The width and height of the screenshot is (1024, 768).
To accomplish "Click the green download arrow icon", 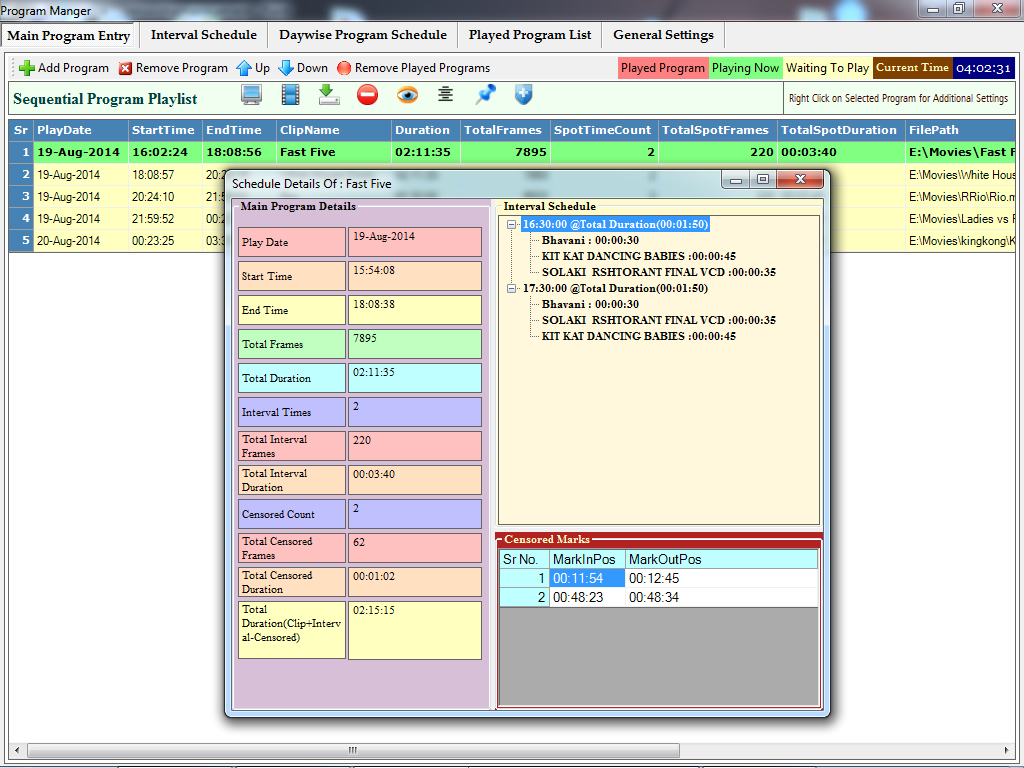I will click(329, 95).
